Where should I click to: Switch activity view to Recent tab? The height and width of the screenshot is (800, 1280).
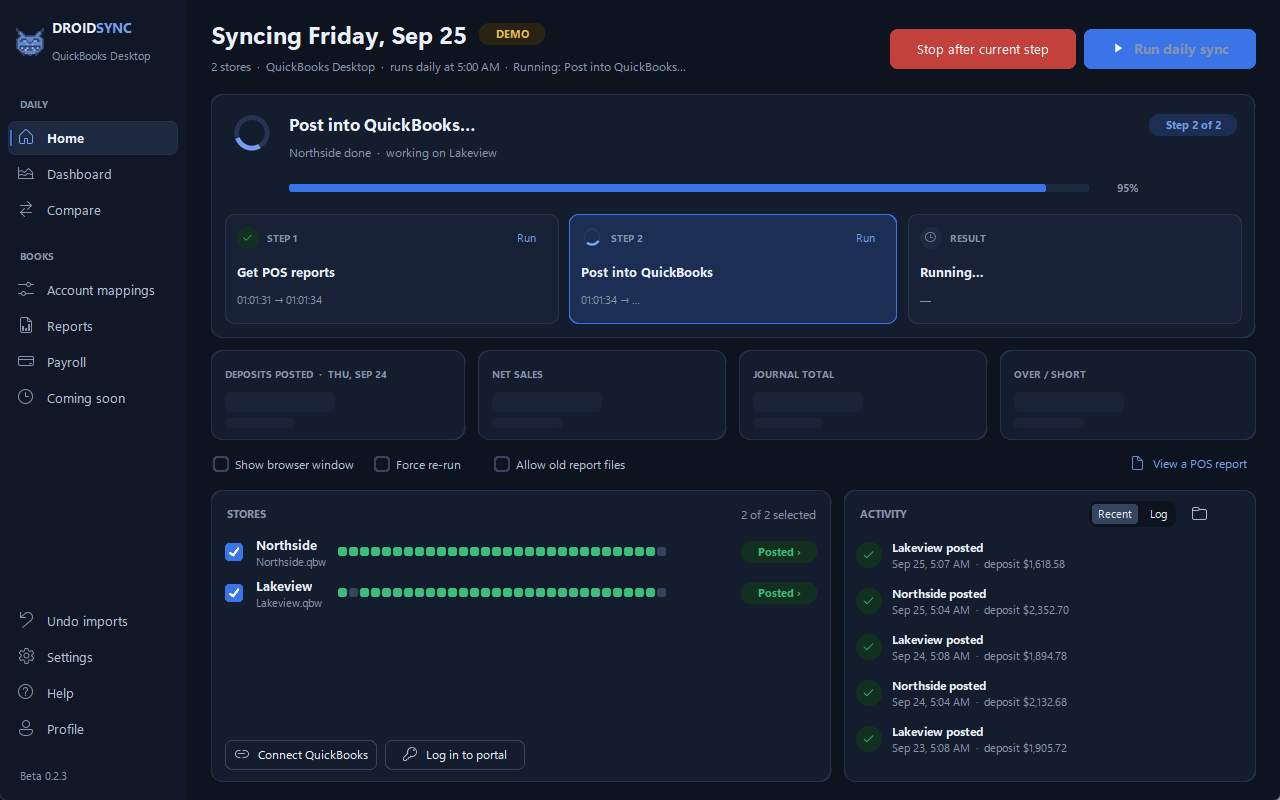pyautogui.click(x=1115, y=514)
